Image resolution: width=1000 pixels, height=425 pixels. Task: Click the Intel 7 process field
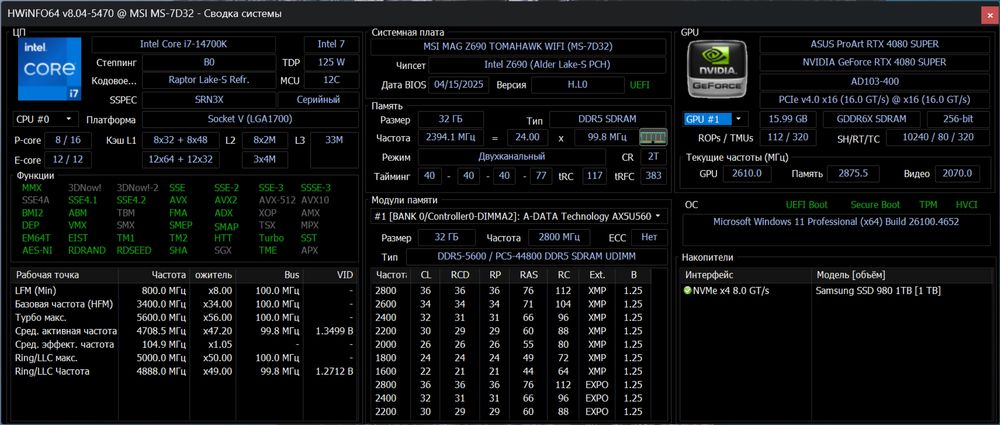[x=331, y=44]
